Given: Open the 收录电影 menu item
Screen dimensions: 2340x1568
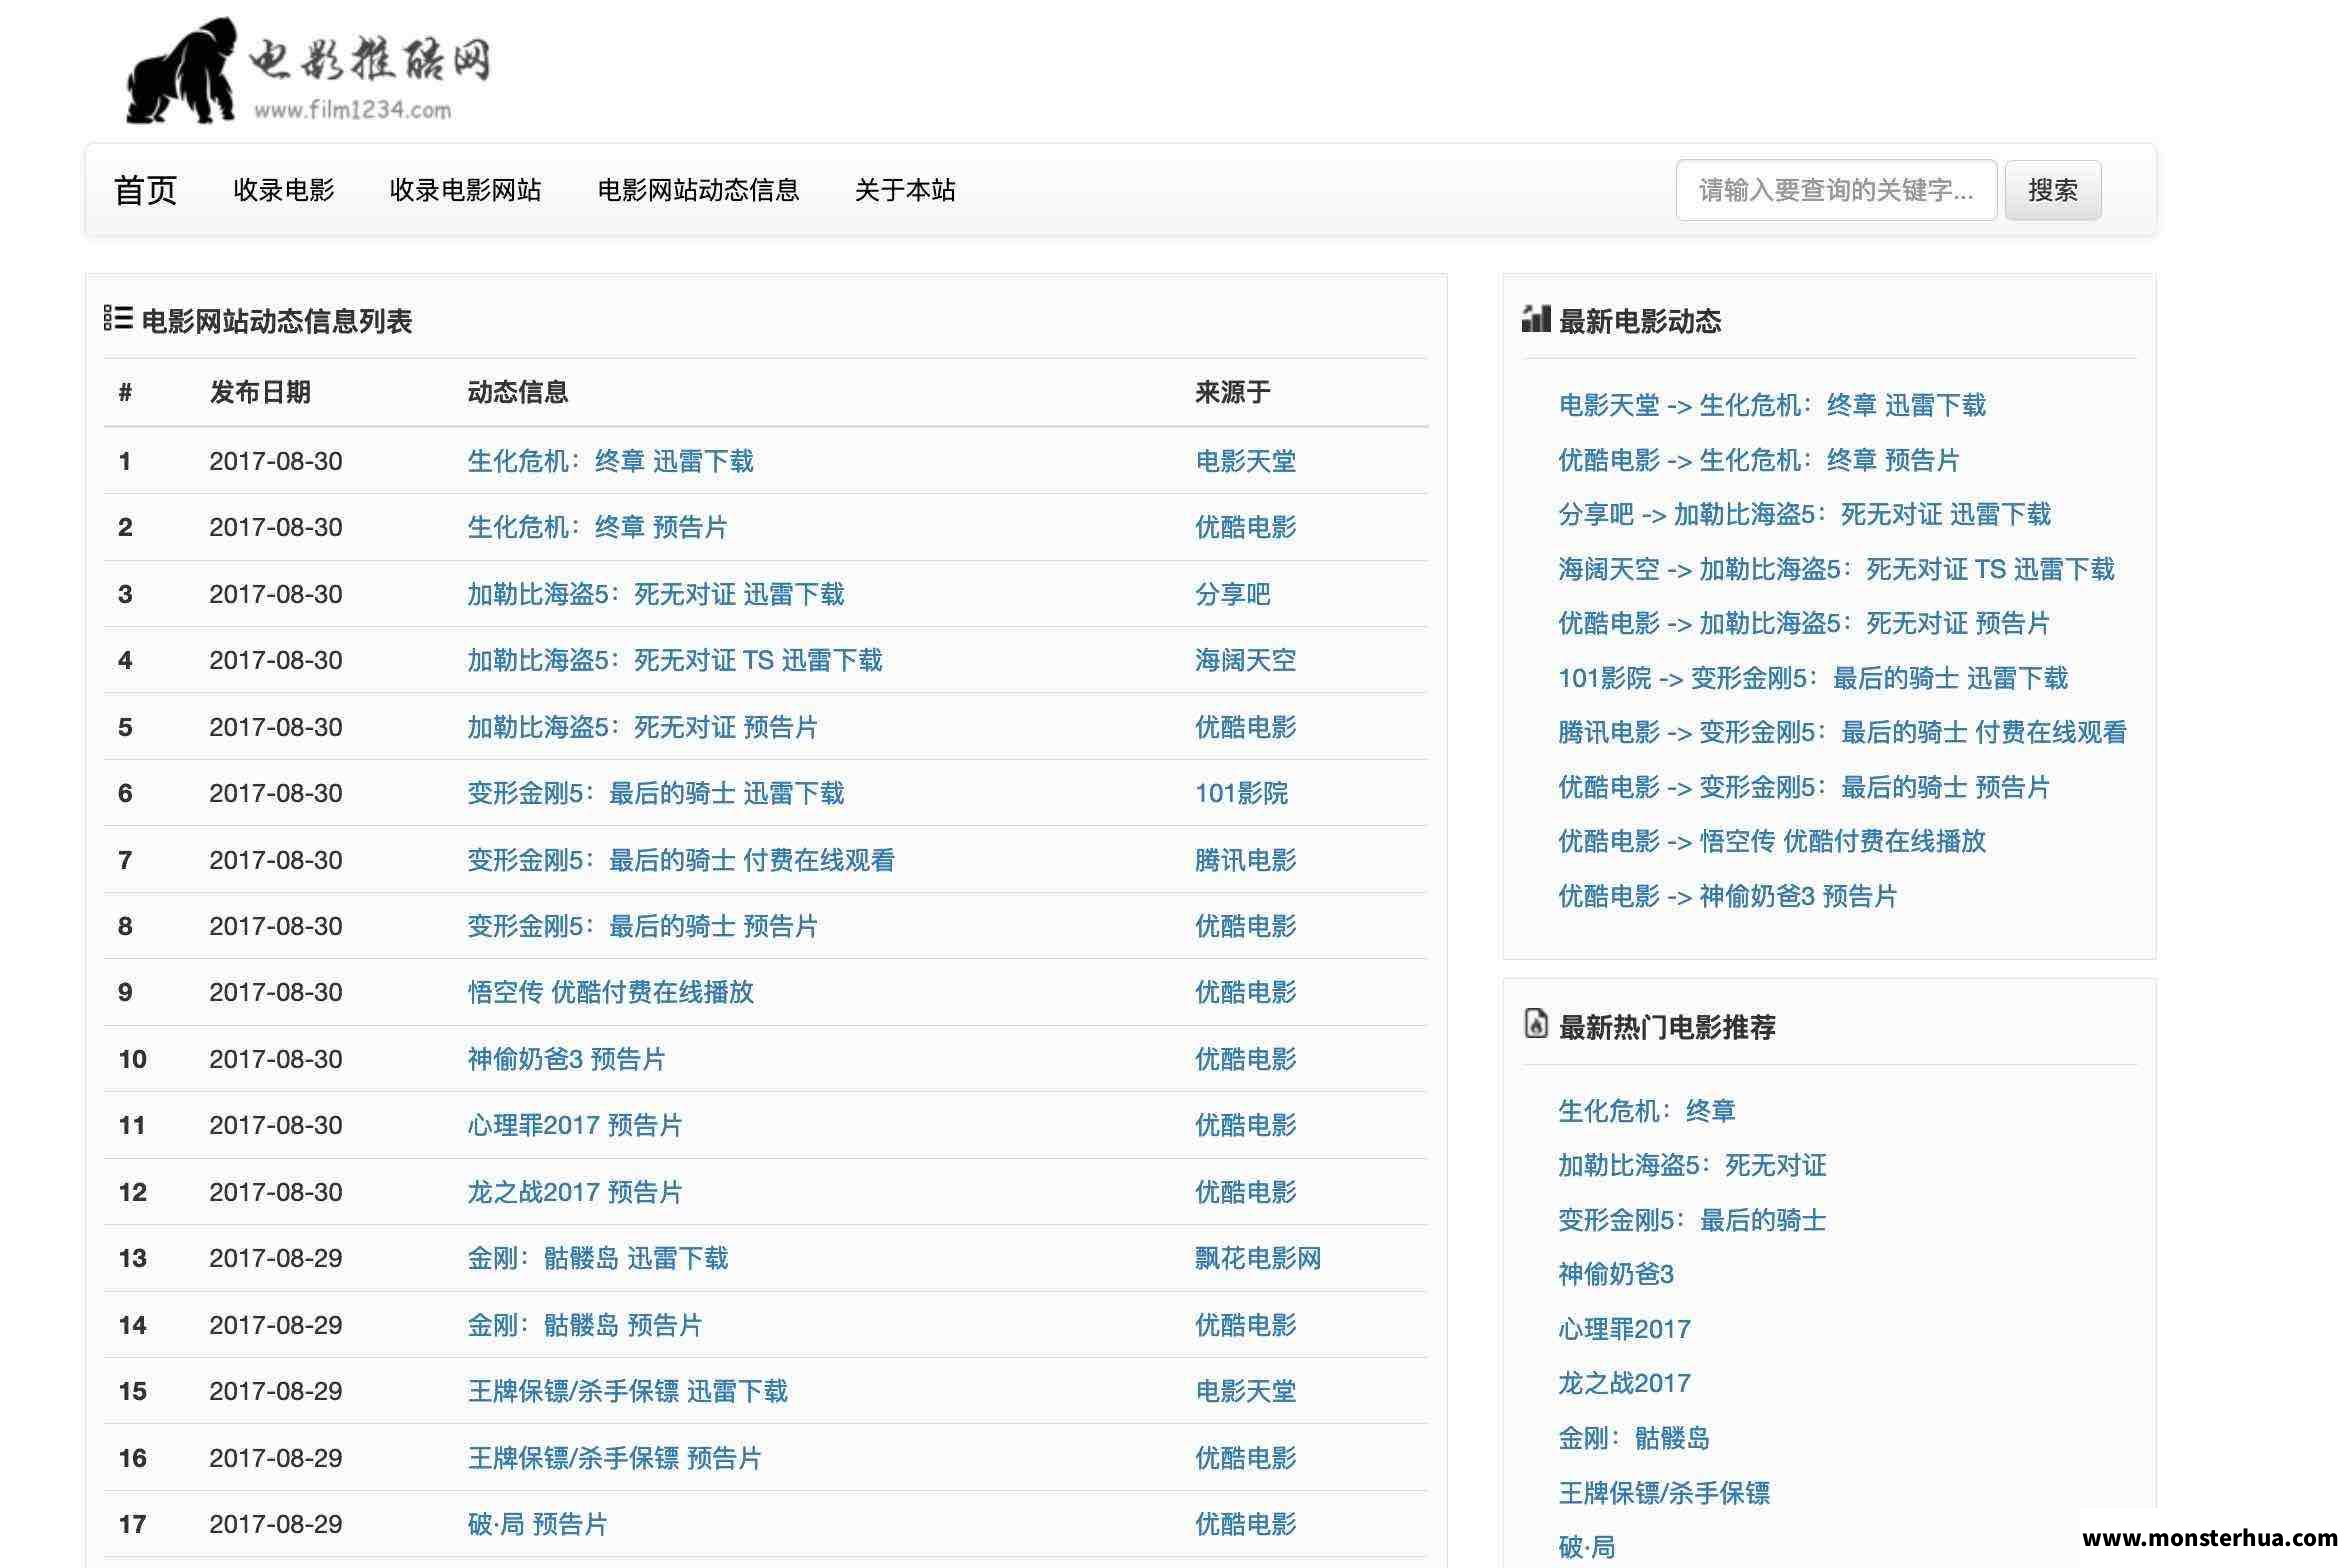Looking at the screenshot, I should pos(284,190).
